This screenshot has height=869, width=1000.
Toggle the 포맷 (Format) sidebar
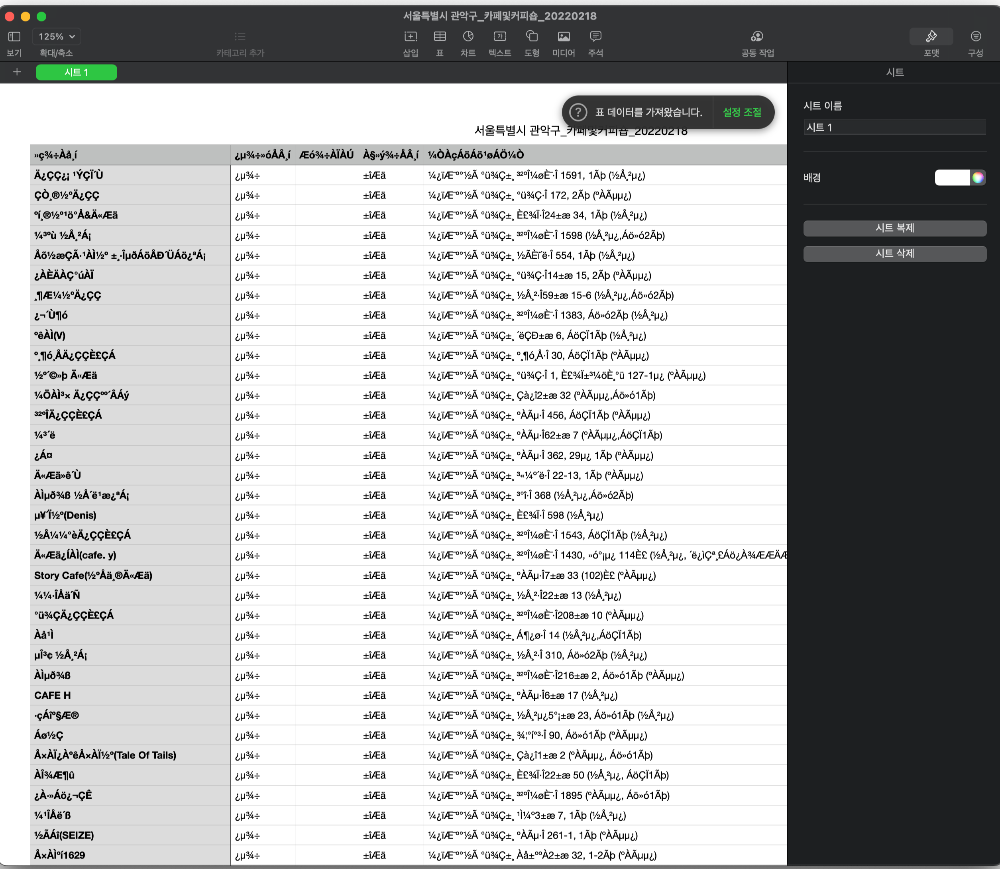pyautogui.click(x=931, y=36)
